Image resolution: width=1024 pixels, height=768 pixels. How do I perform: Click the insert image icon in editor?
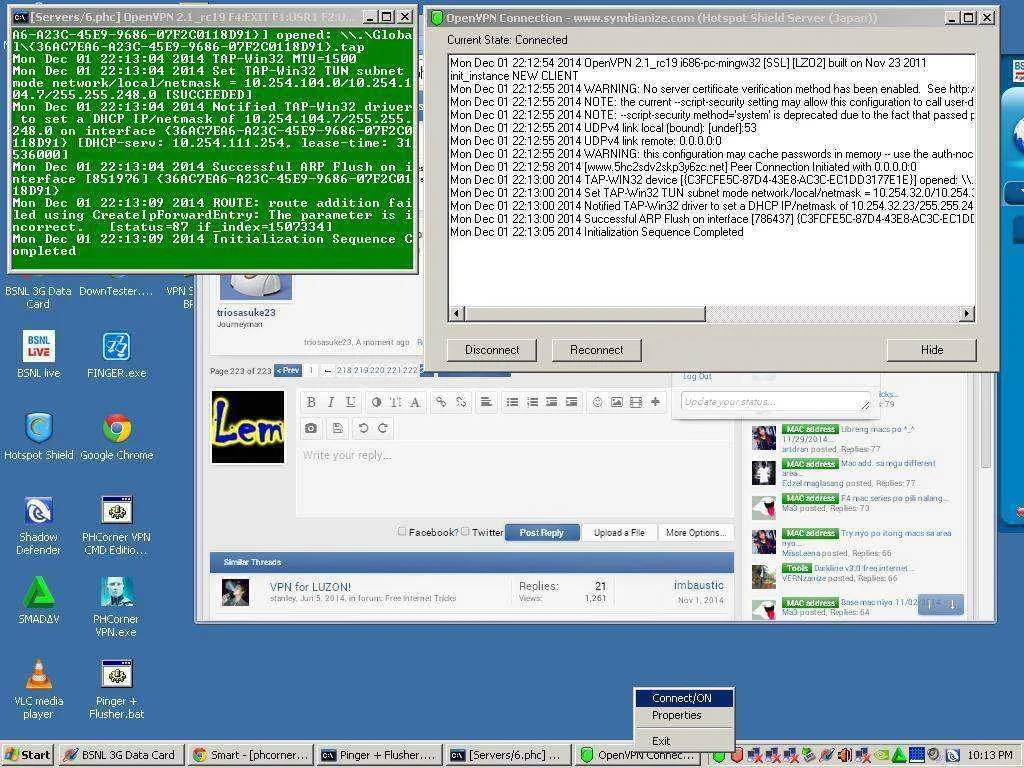616,402
